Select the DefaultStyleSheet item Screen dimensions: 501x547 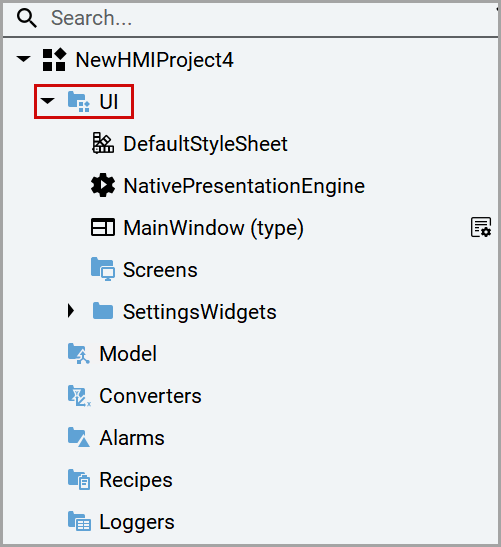(205, 144)
